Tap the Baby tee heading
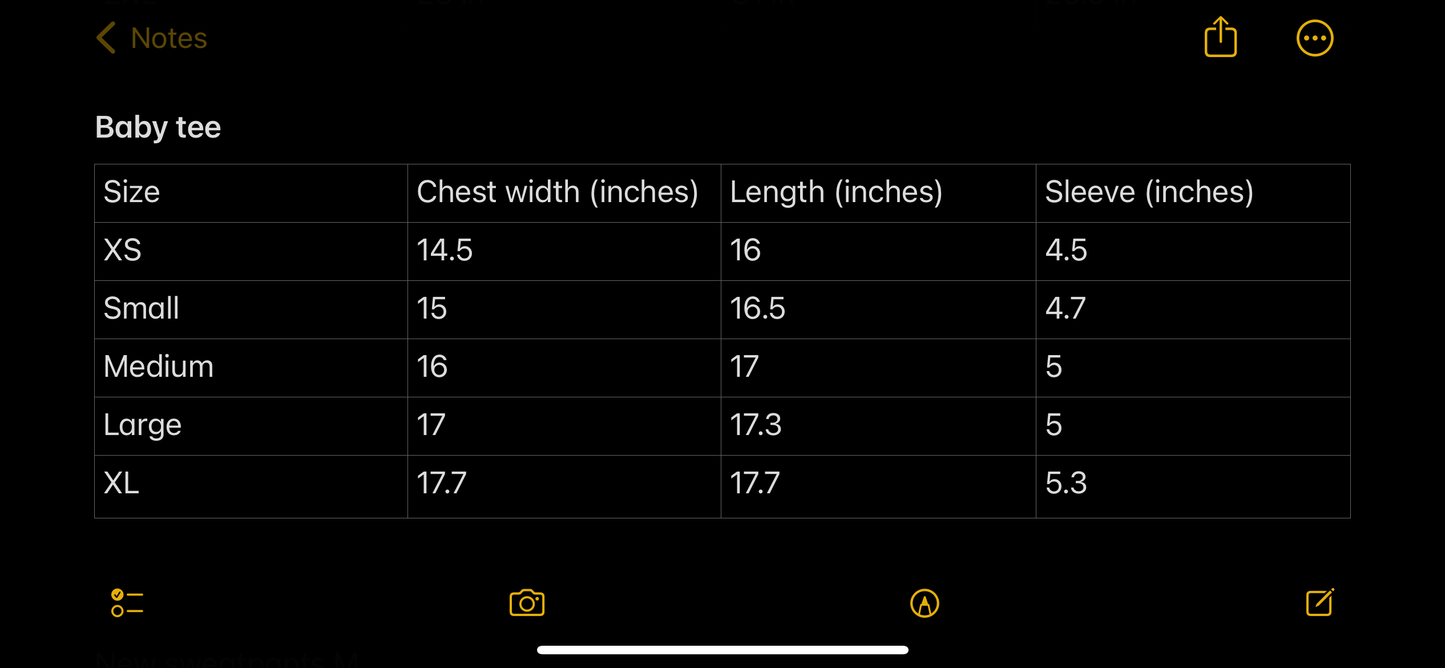This screenshot has width=1445, height=668. (x=158, y=127)
